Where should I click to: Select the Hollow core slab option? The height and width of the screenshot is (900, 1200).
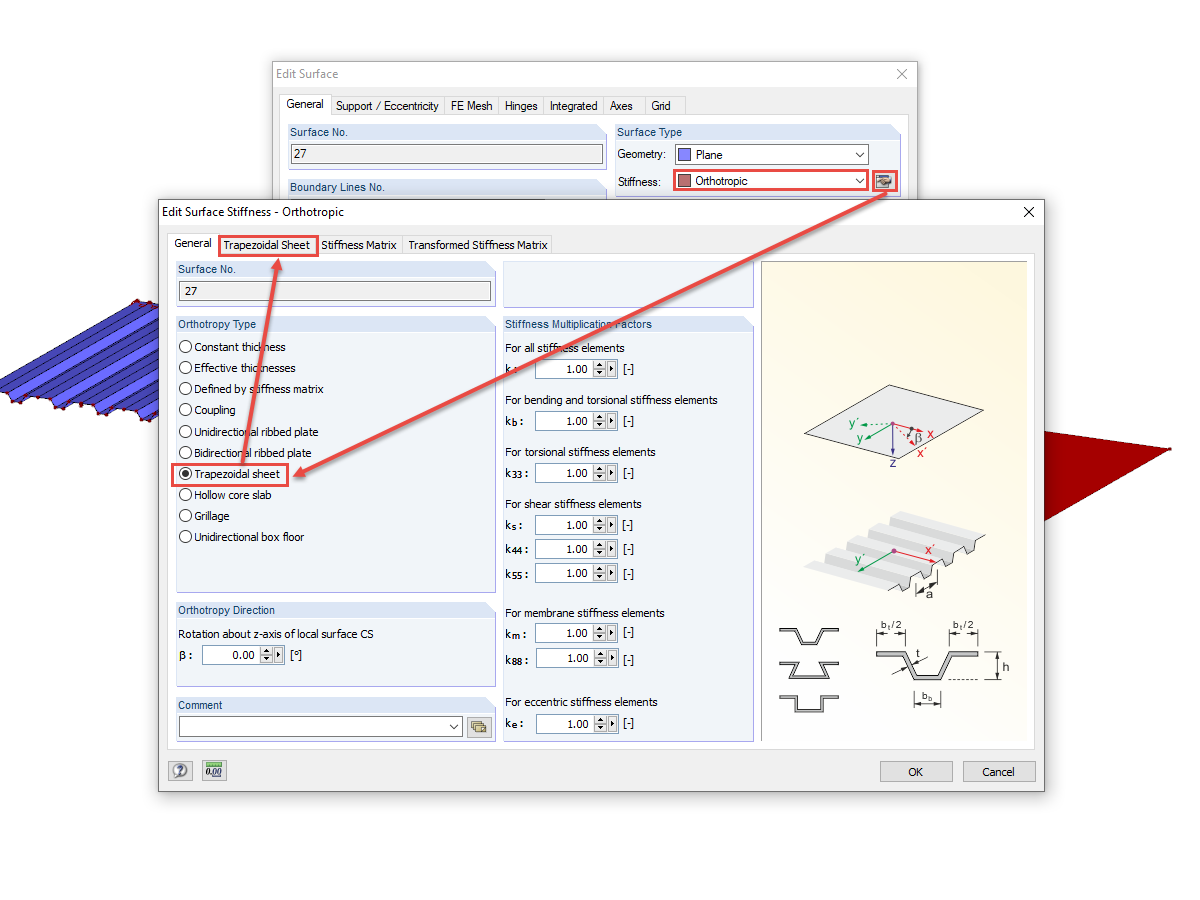pos(184,494)
